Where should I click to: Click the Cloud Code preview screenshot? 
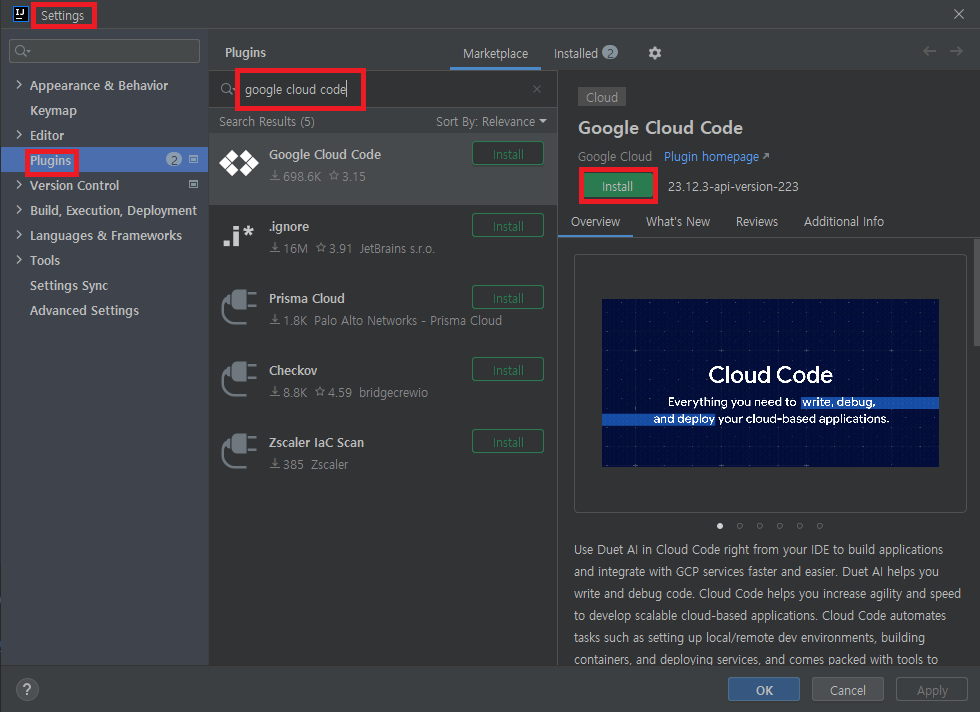point(770,383)
